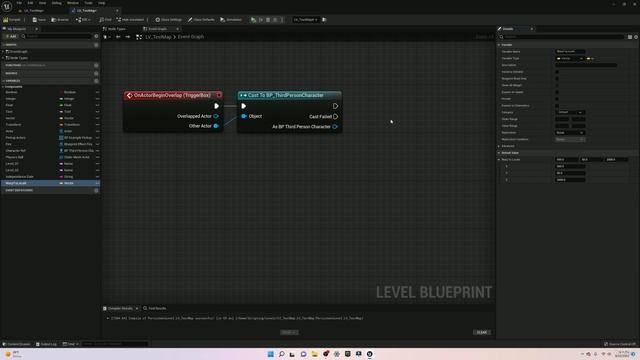Click the zoom-to-fit graph icon
The height and width of the screenshot is (360, 640).
(x=139, y=37)
